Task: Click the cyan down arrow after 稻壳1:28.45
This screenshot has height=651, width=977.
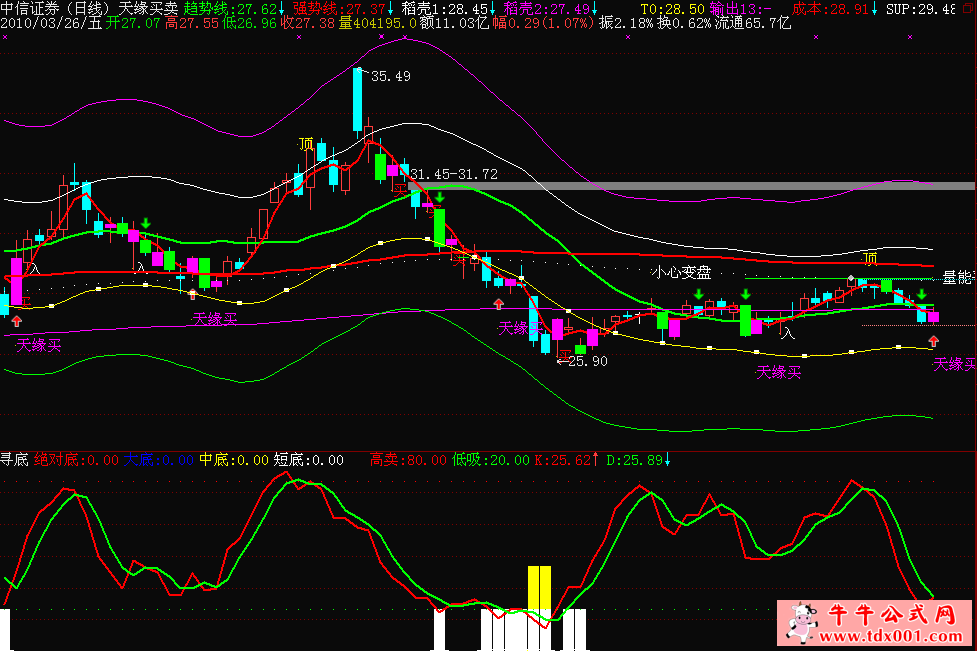Action: pos(492,9)
